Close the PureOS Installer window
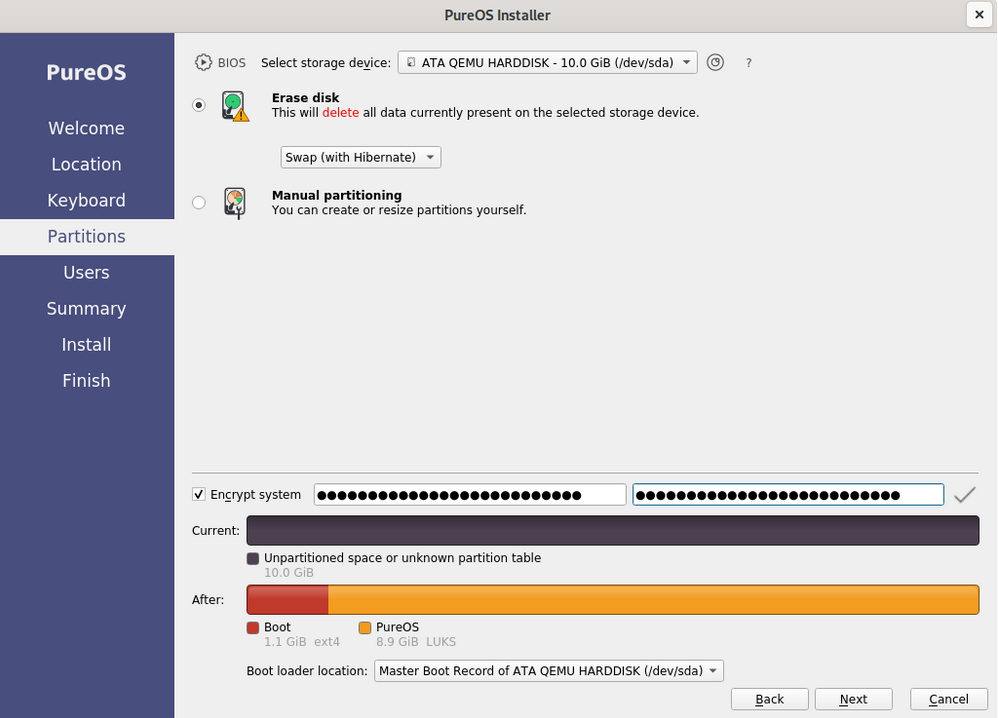Viewport: 998px width, 718px height. pyautogui.click(x=979, y=15)
